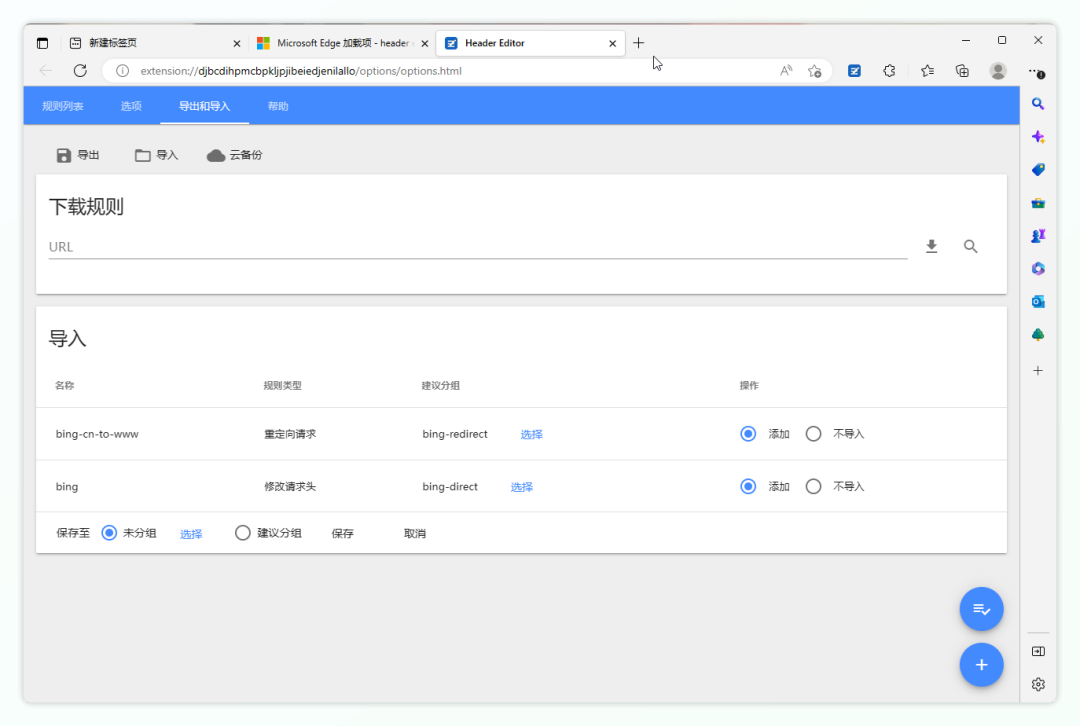
Task: Choose 建议分组 save option
Action: coord(243,533)
